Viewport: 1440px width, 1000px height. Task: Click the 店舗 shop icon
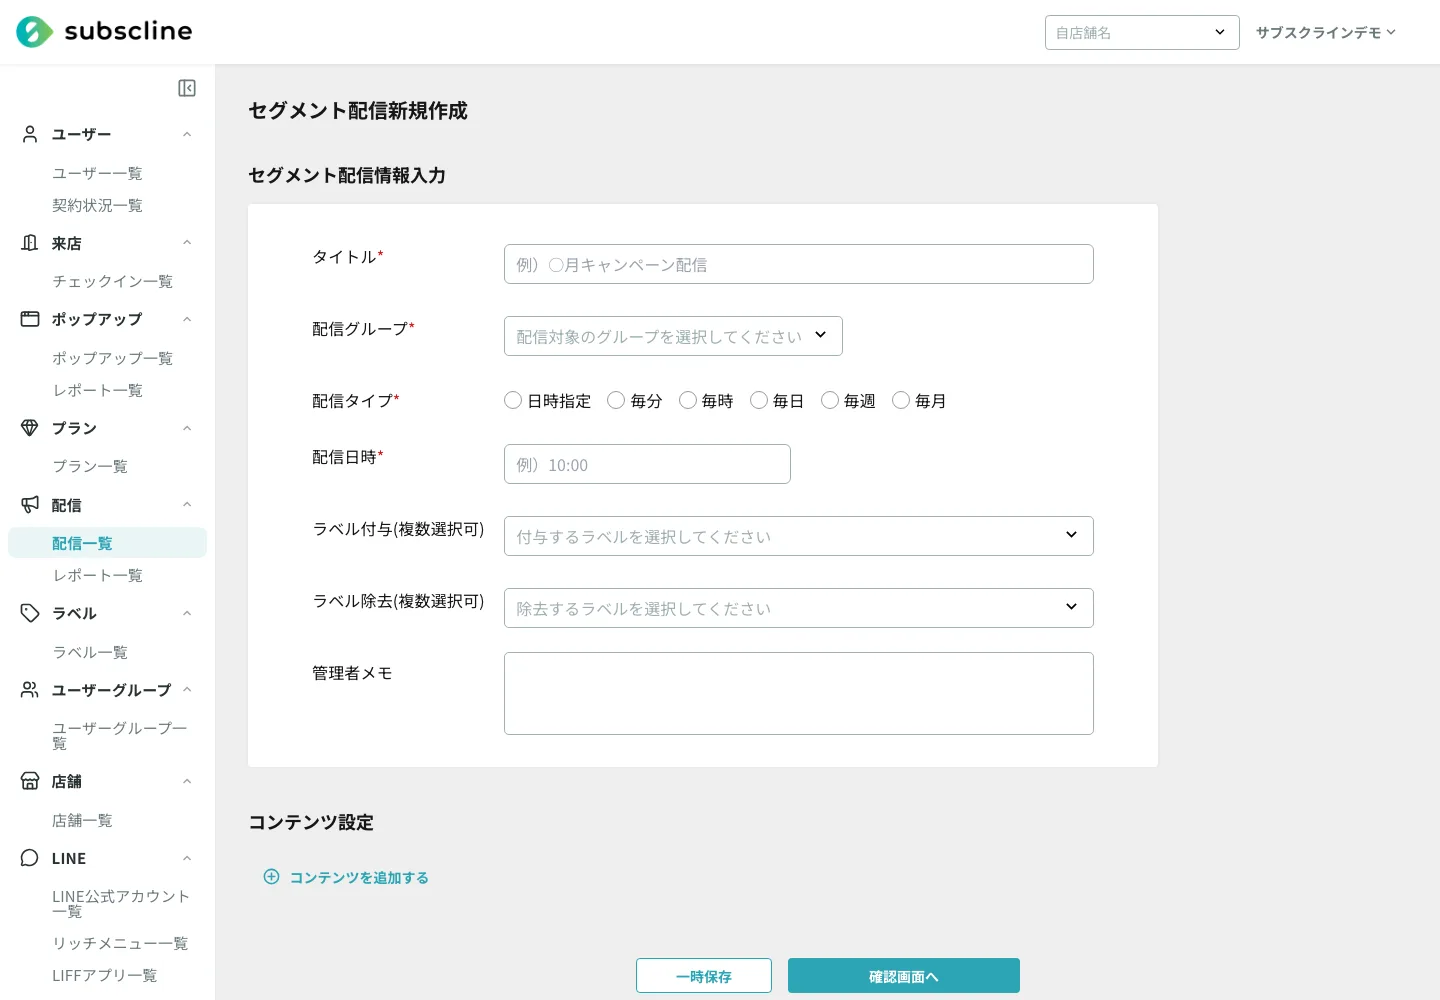(30, 781)
